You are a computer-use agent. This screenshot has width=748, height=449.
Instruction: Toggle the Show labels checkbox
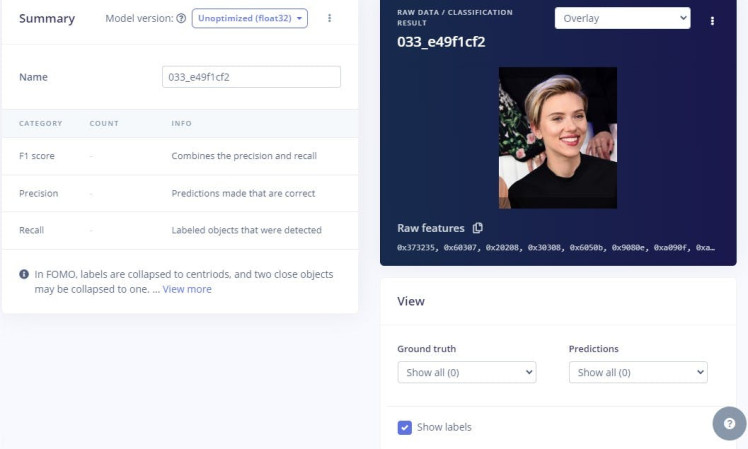pos(405,428)
